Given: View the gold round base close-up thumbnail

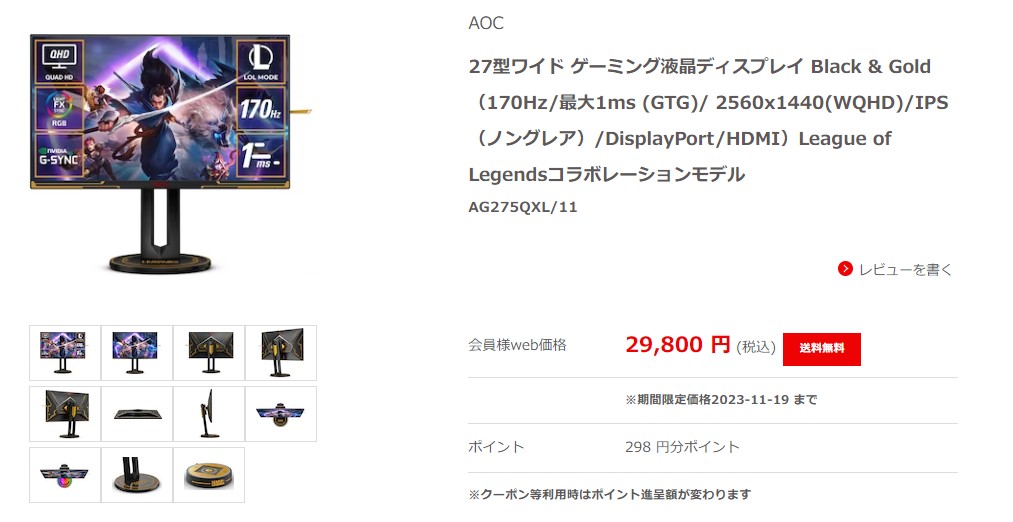Looking at the screenshot, I should 209,475.
